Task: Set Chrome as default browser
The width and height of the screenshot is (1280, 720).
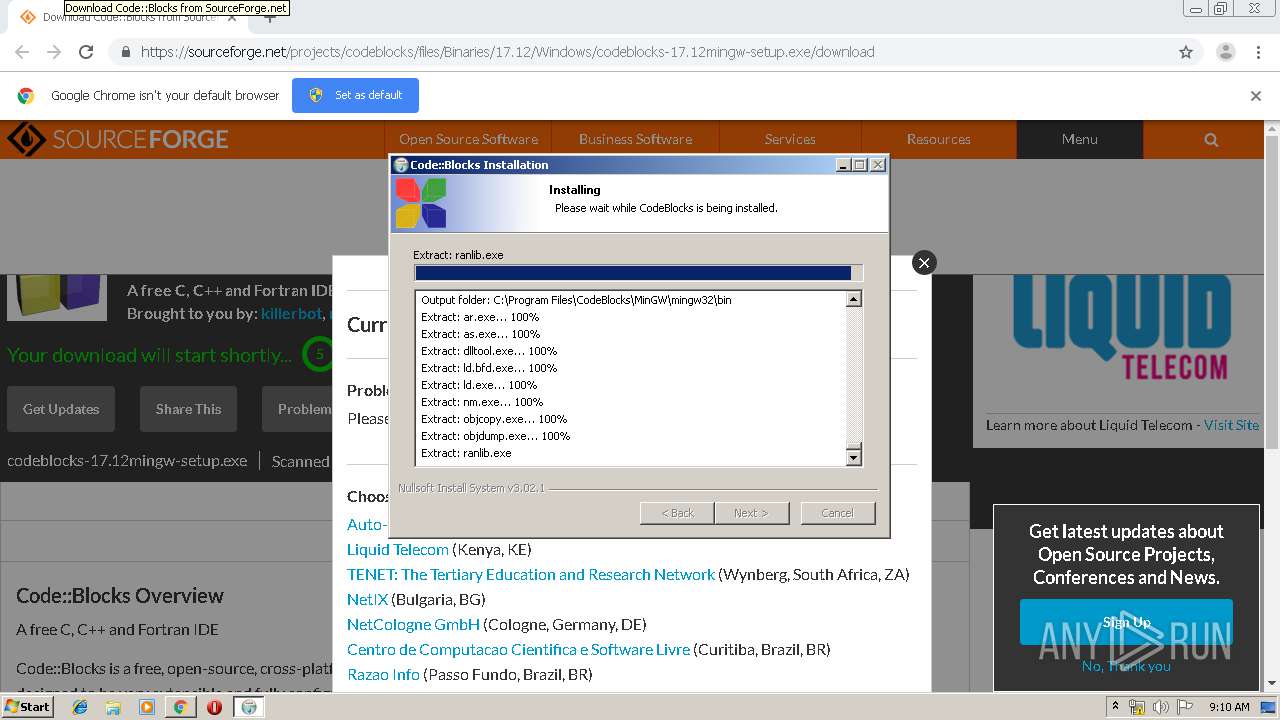Action: [355, 95]
